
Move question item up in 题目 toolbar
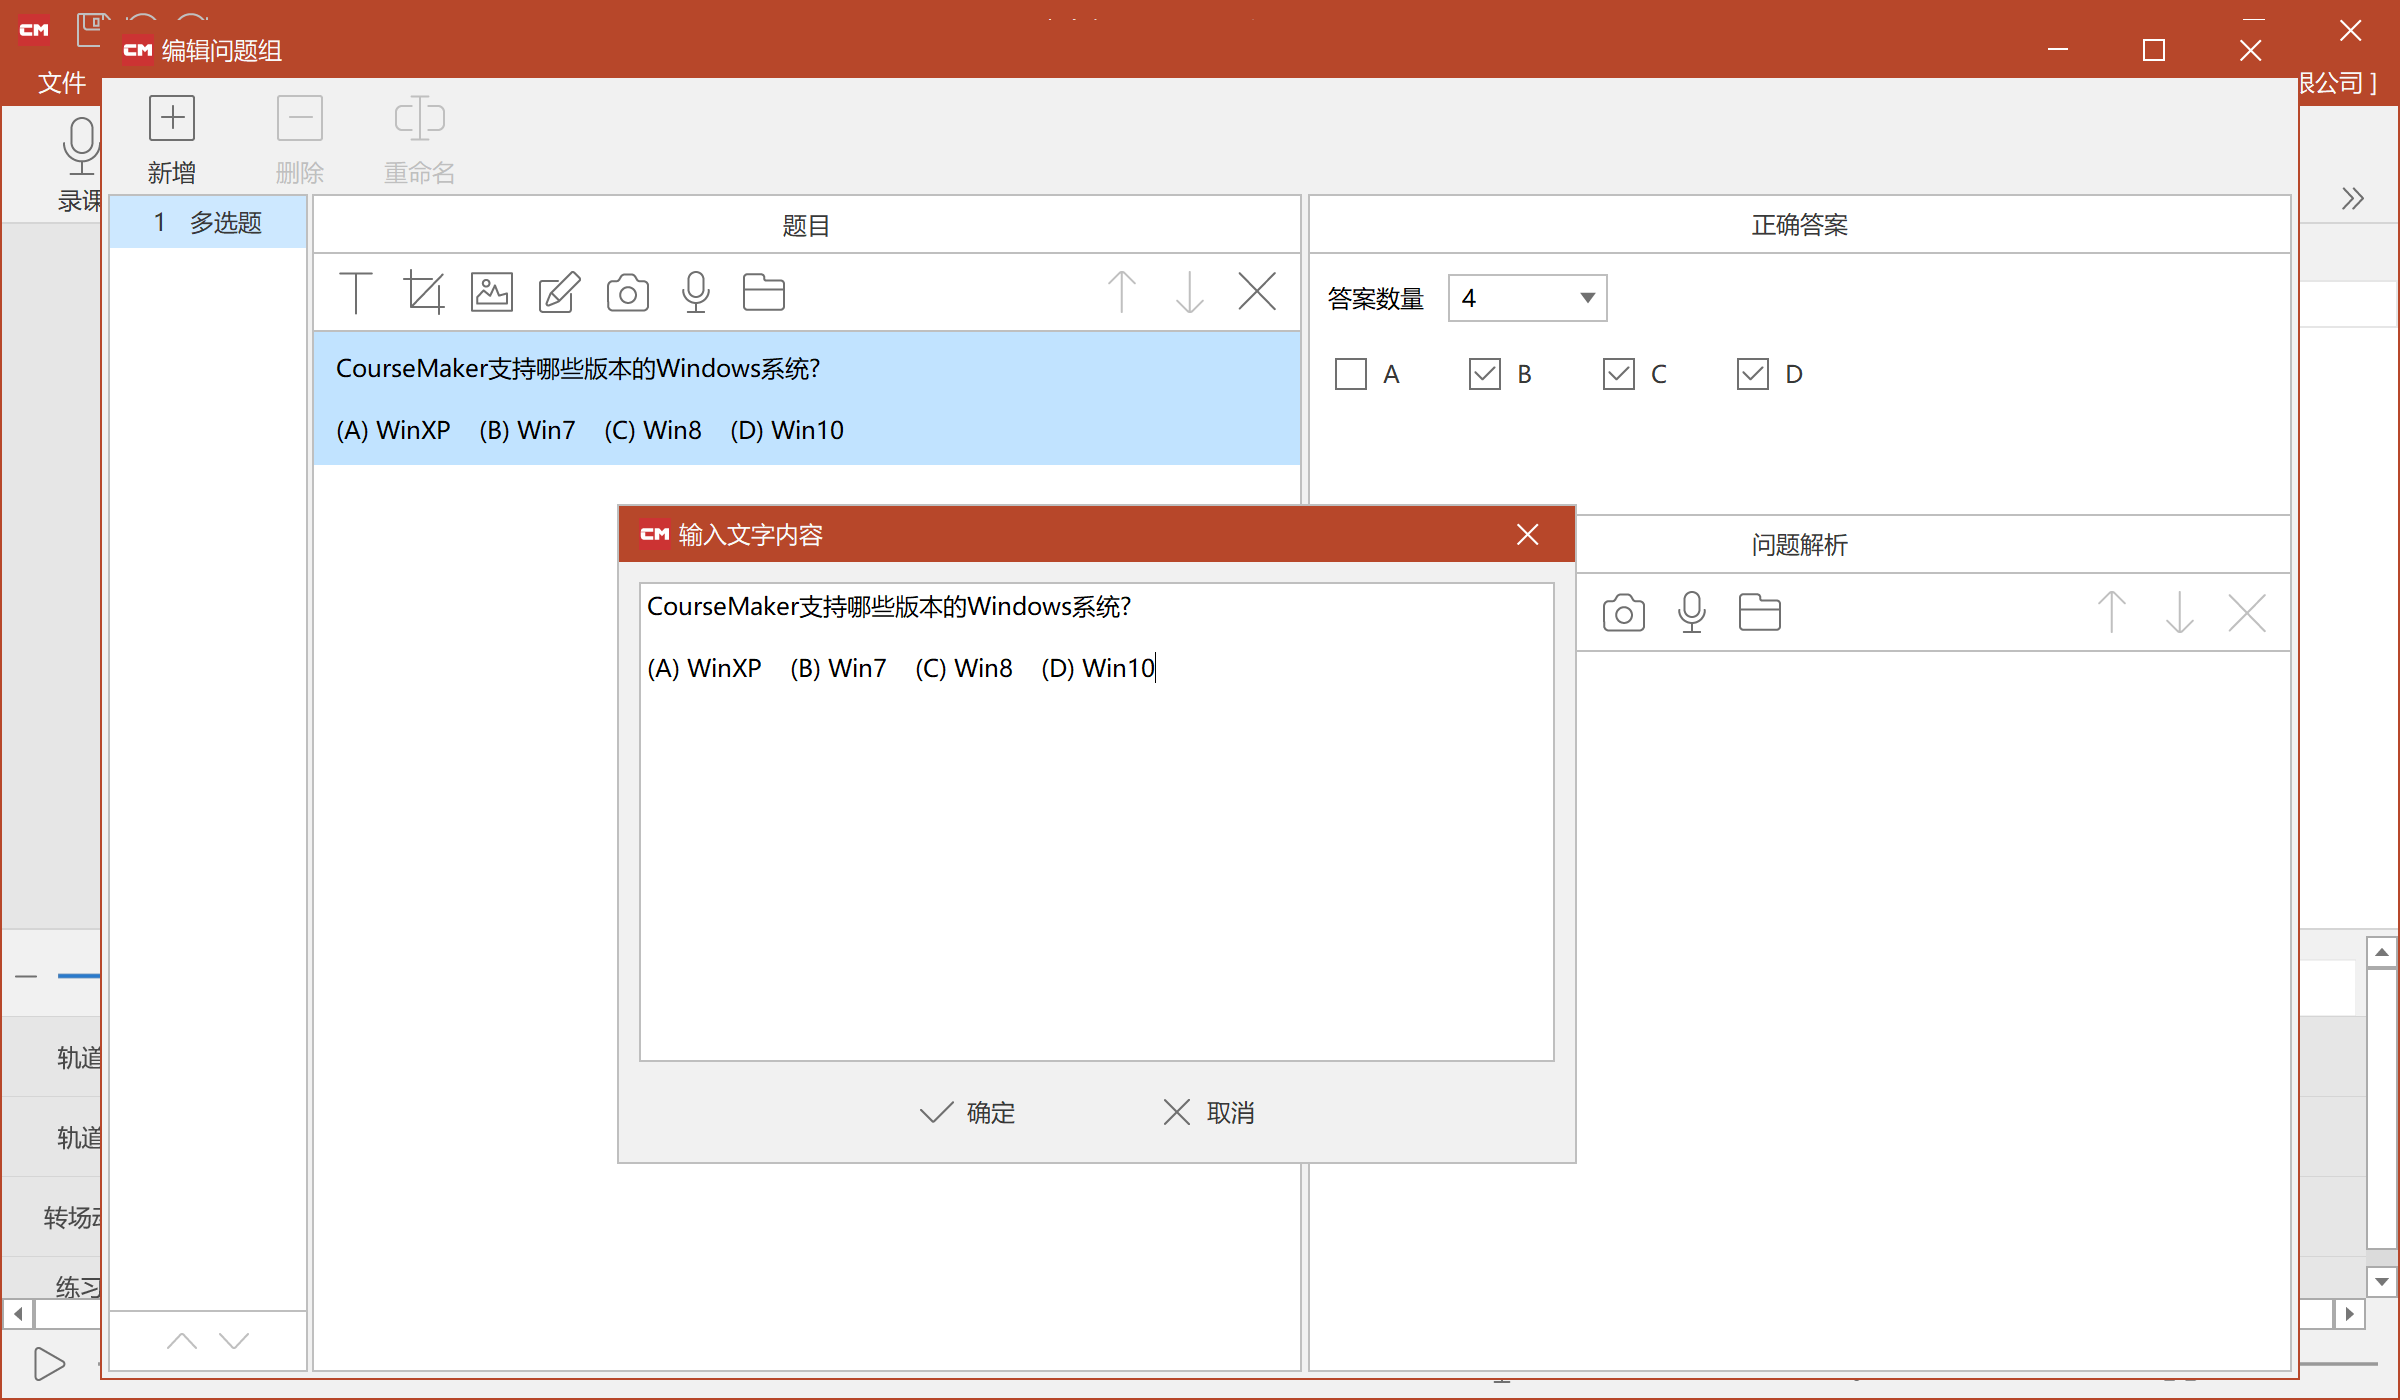click(1122, 292)
